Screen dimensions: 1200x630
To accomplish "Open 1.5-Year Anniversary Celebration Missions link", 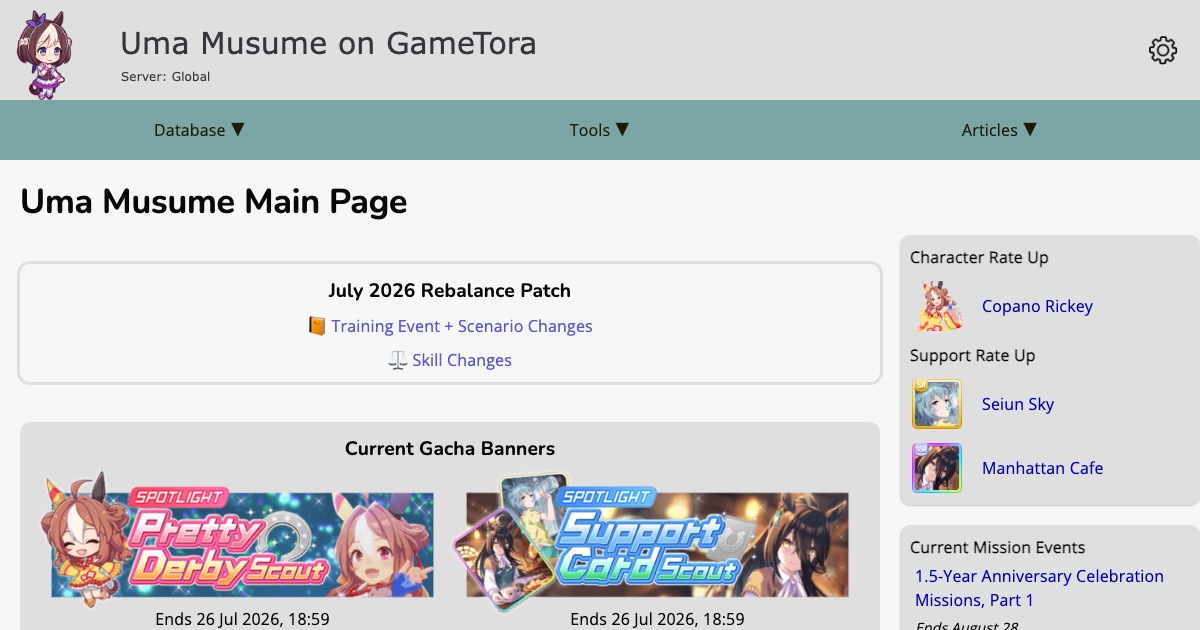I will point(1039,588).
